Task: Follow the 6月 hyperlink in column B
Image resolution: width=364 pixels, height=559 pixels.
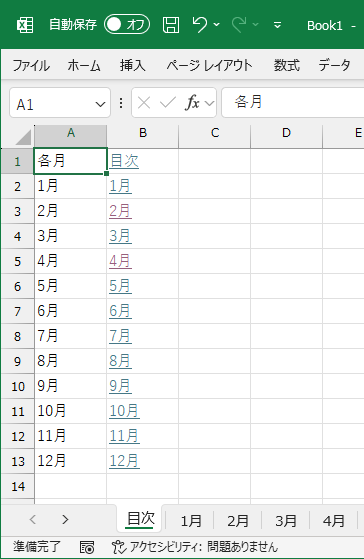Action: tap(120, 311)
